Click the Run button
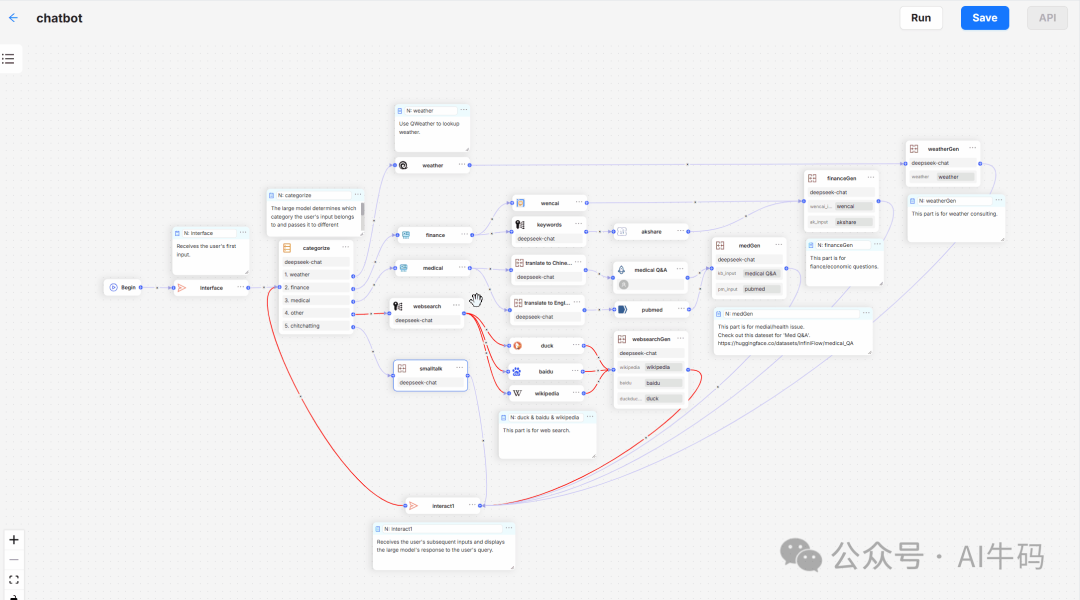Viewport: 1080px width, 600px height. click(921, 18)
